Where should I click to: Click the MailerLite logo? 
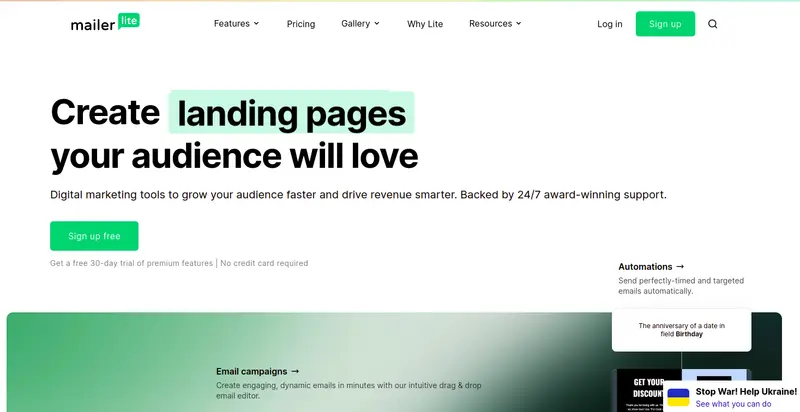click(105, 23)
